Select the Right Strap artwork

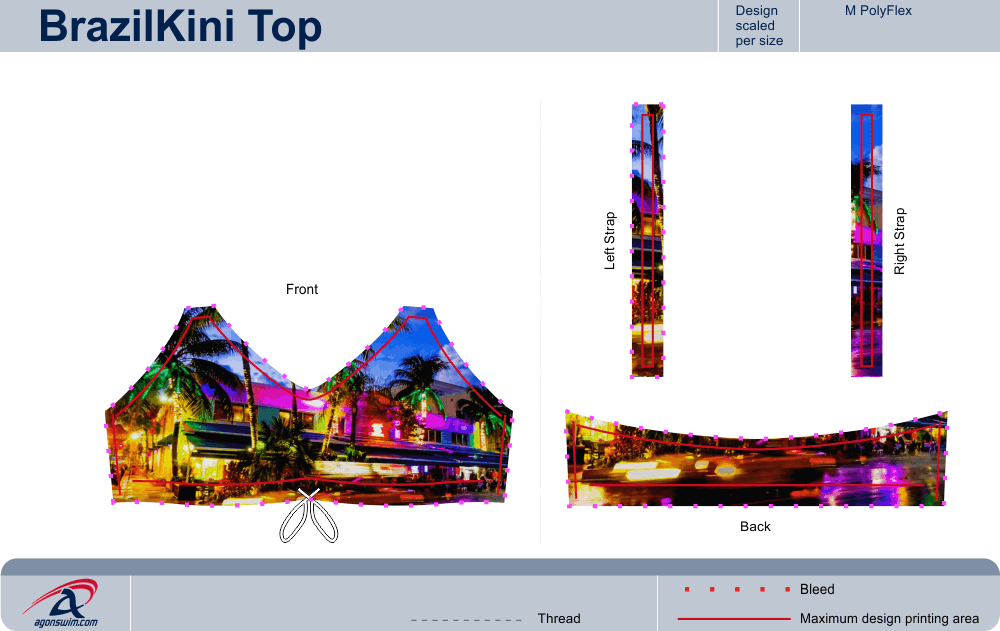867,241
